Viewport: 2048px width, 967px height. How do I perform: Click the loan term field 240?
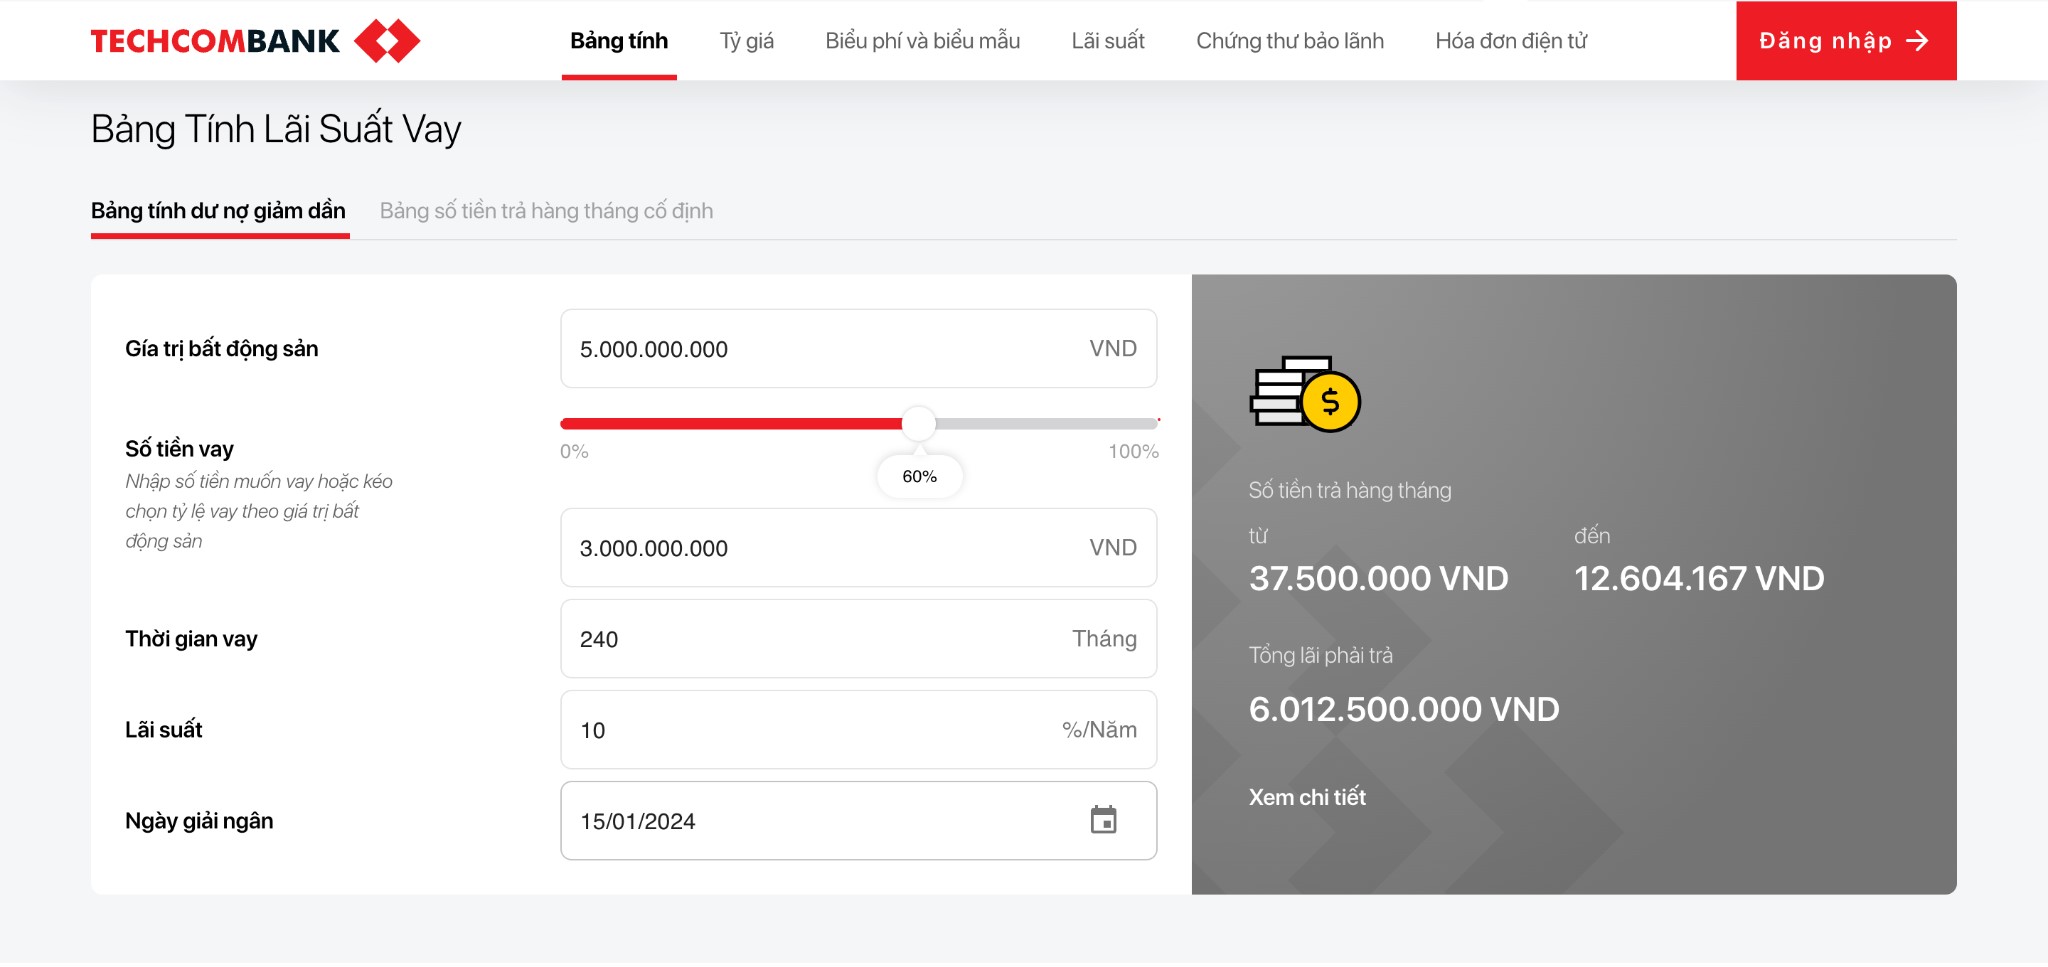(x=858, y=639)
